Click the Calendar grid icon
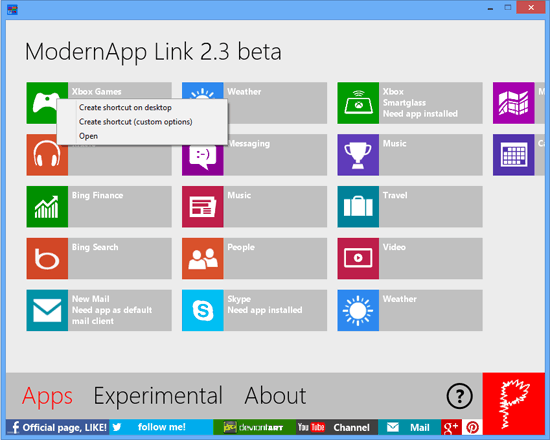 click(x=514, y=155)
